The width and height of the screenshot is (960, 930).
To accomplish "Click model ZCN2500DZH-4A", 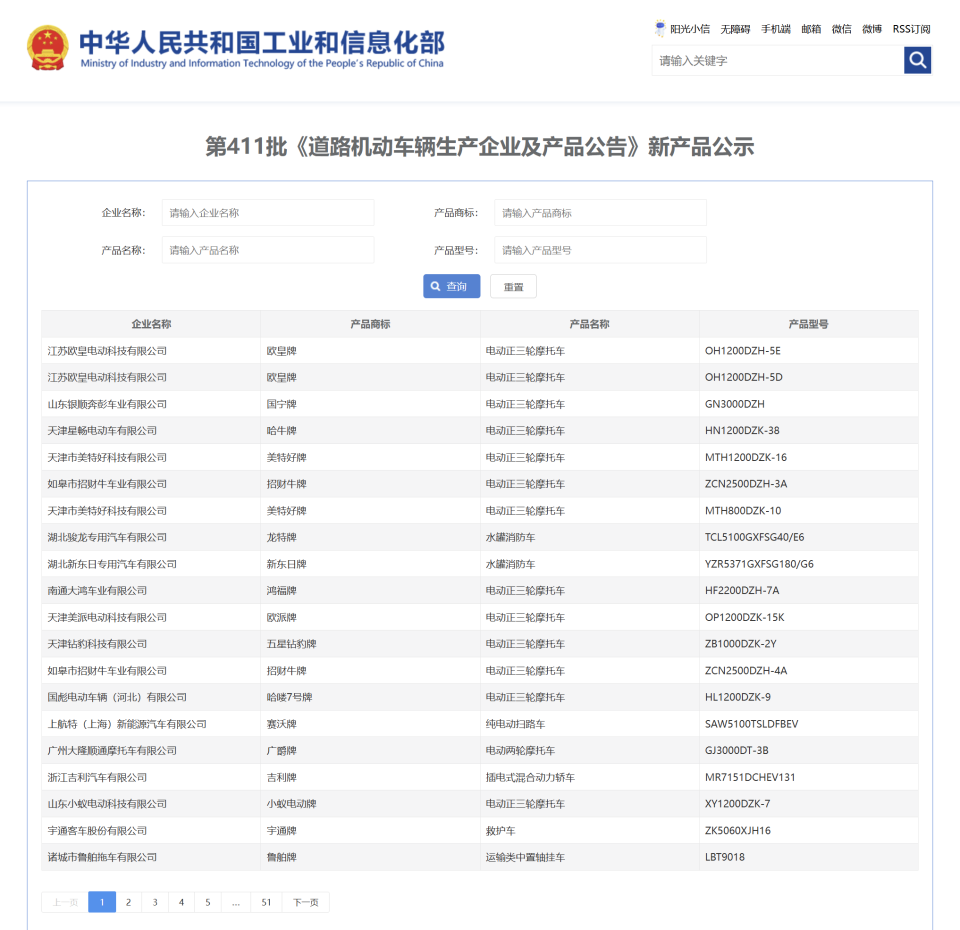I will coord(746,670).
